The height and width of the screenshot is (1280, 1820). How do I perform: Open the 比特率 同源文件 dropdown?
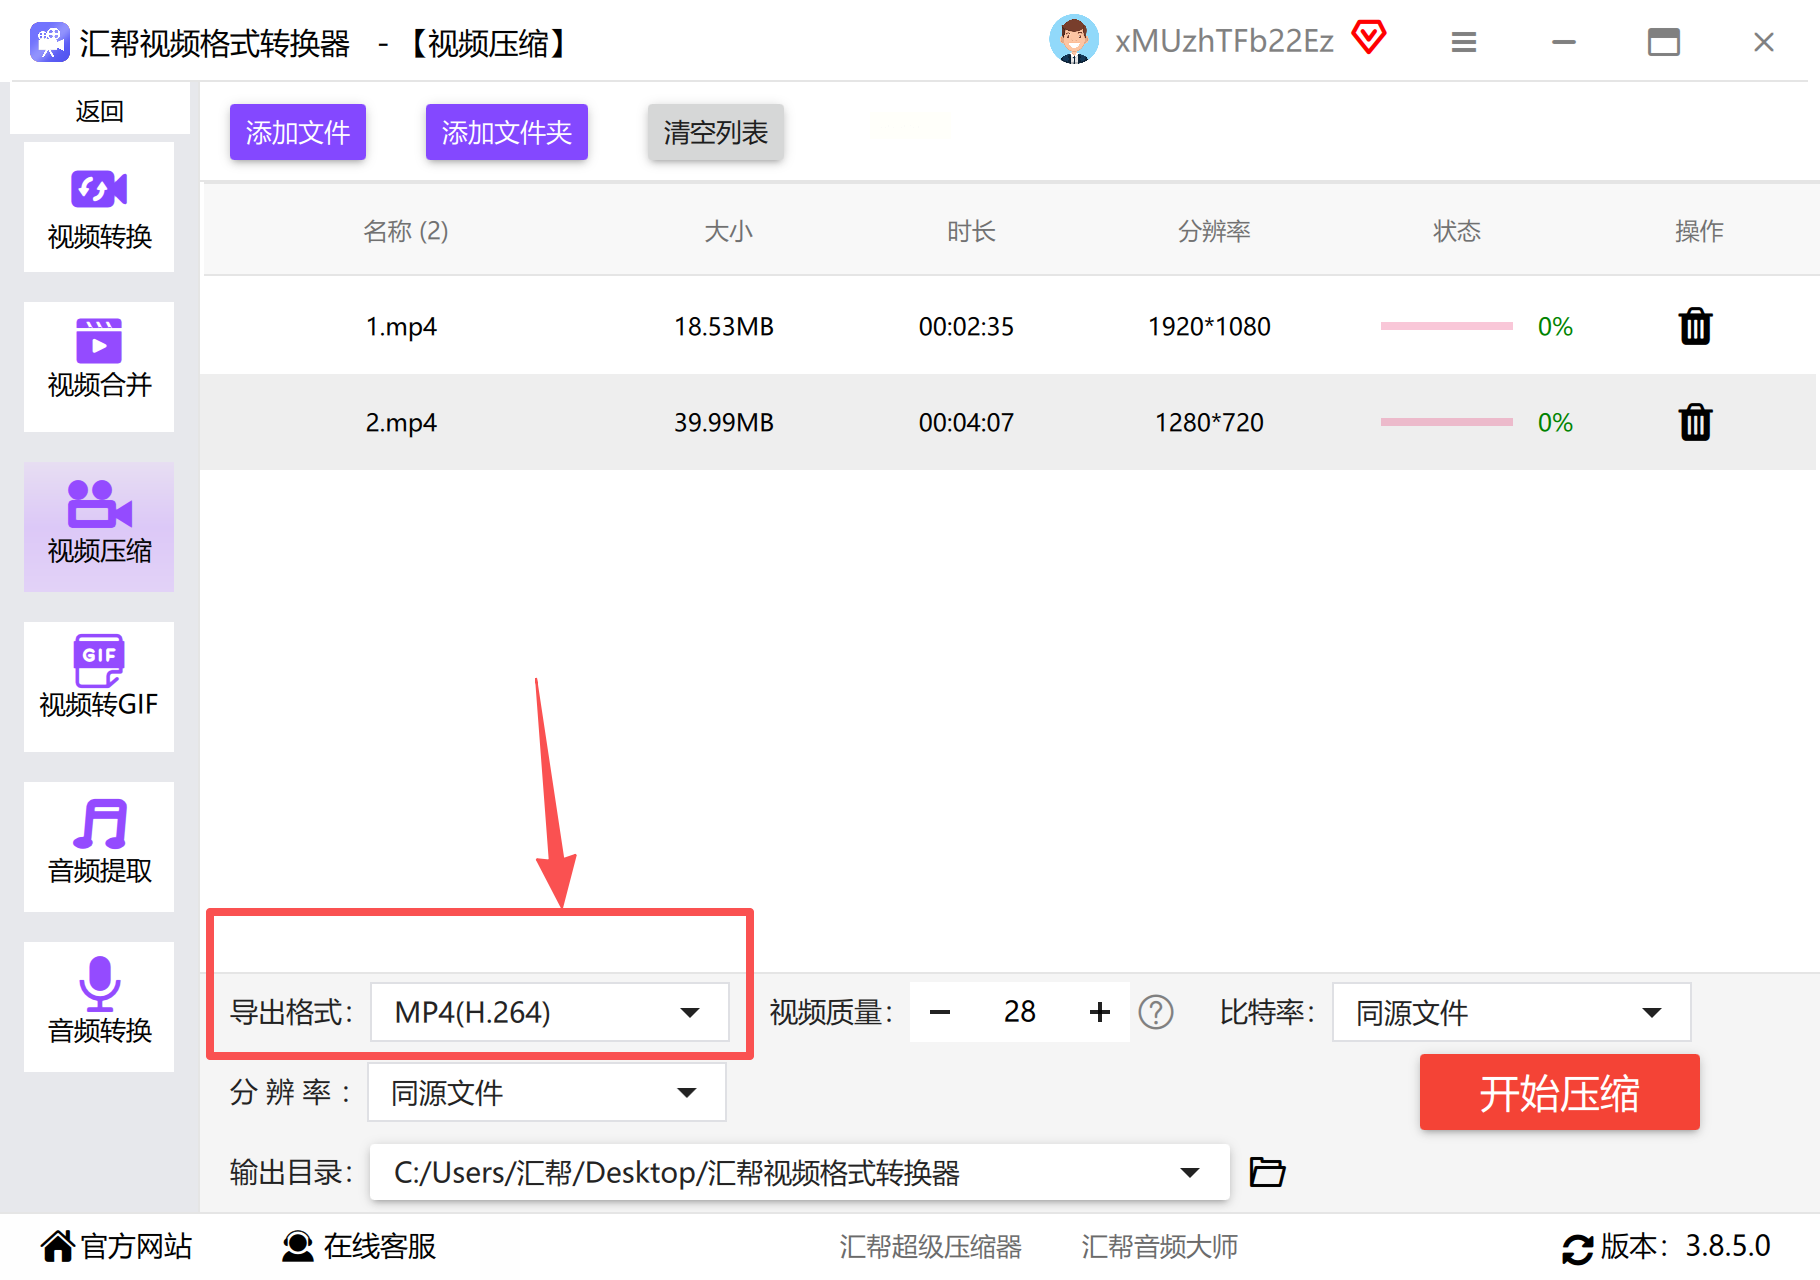1511,1012
